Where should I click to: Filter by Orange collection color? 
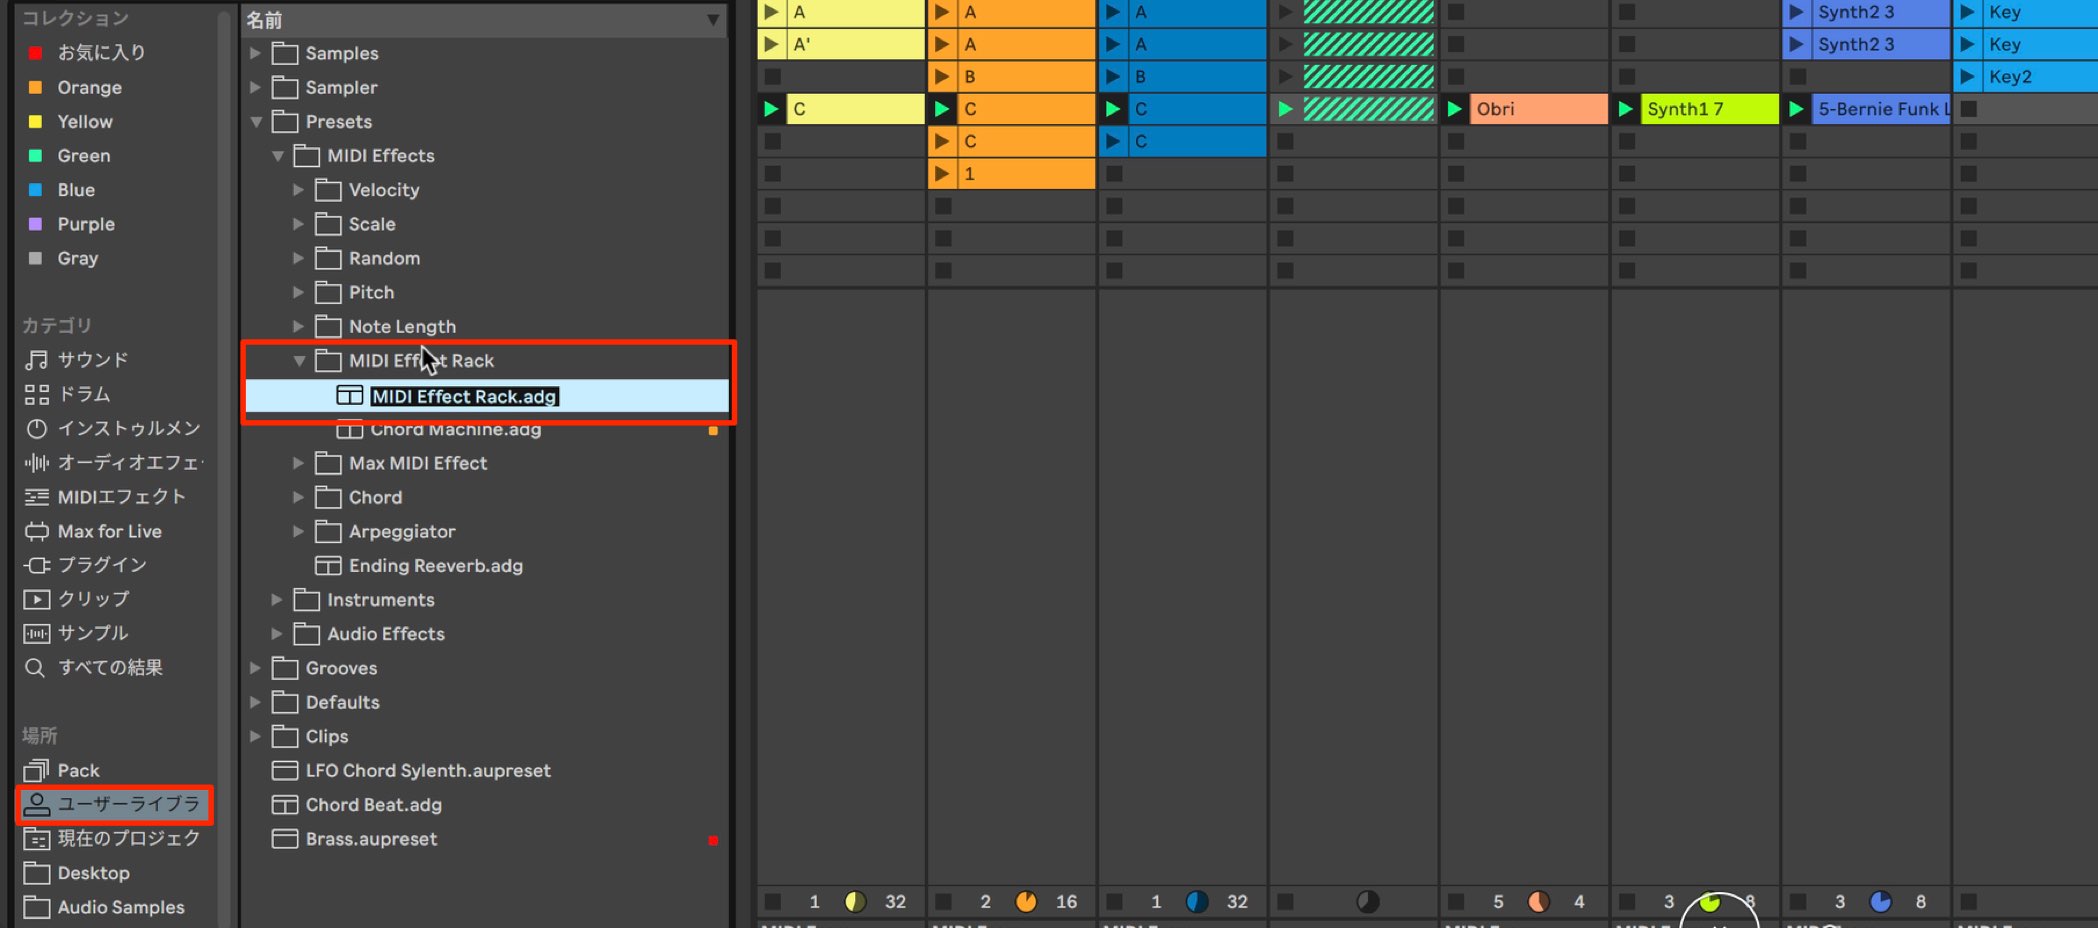point(89,88)
